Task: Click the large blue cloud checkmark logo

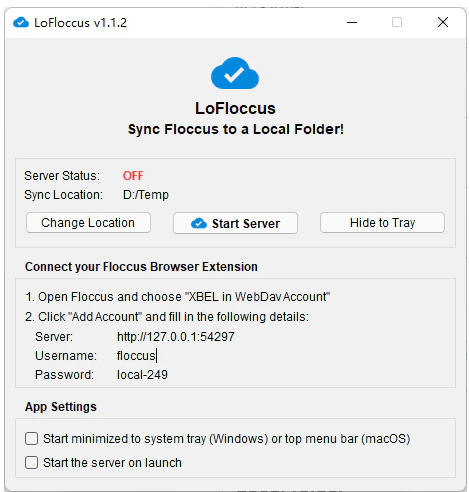Action: coord(235,73)
